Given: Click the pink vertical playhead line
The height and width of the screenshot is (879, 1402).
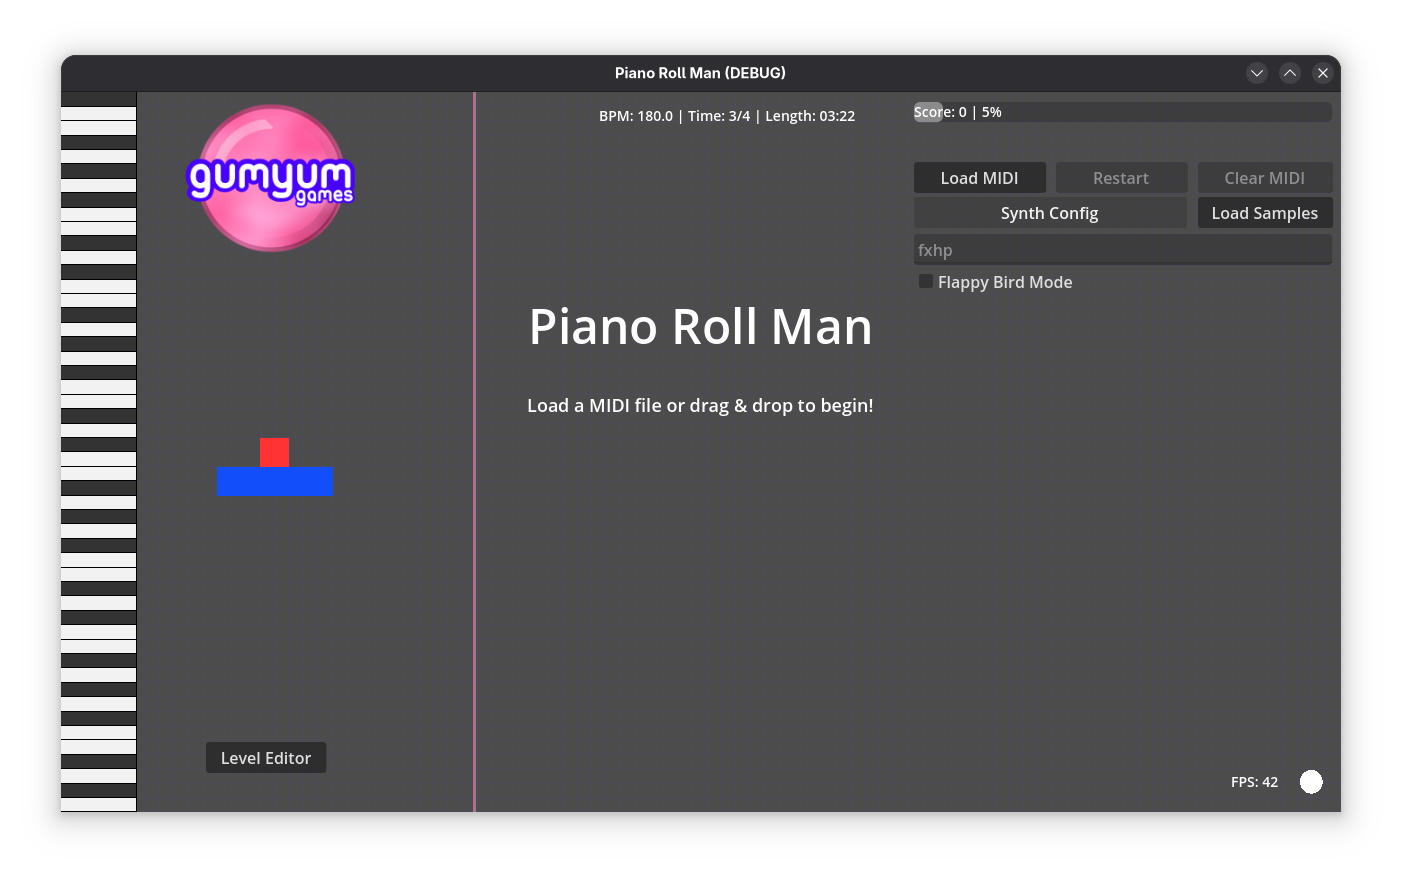Looking at the screenshot, I should (475, 452).
